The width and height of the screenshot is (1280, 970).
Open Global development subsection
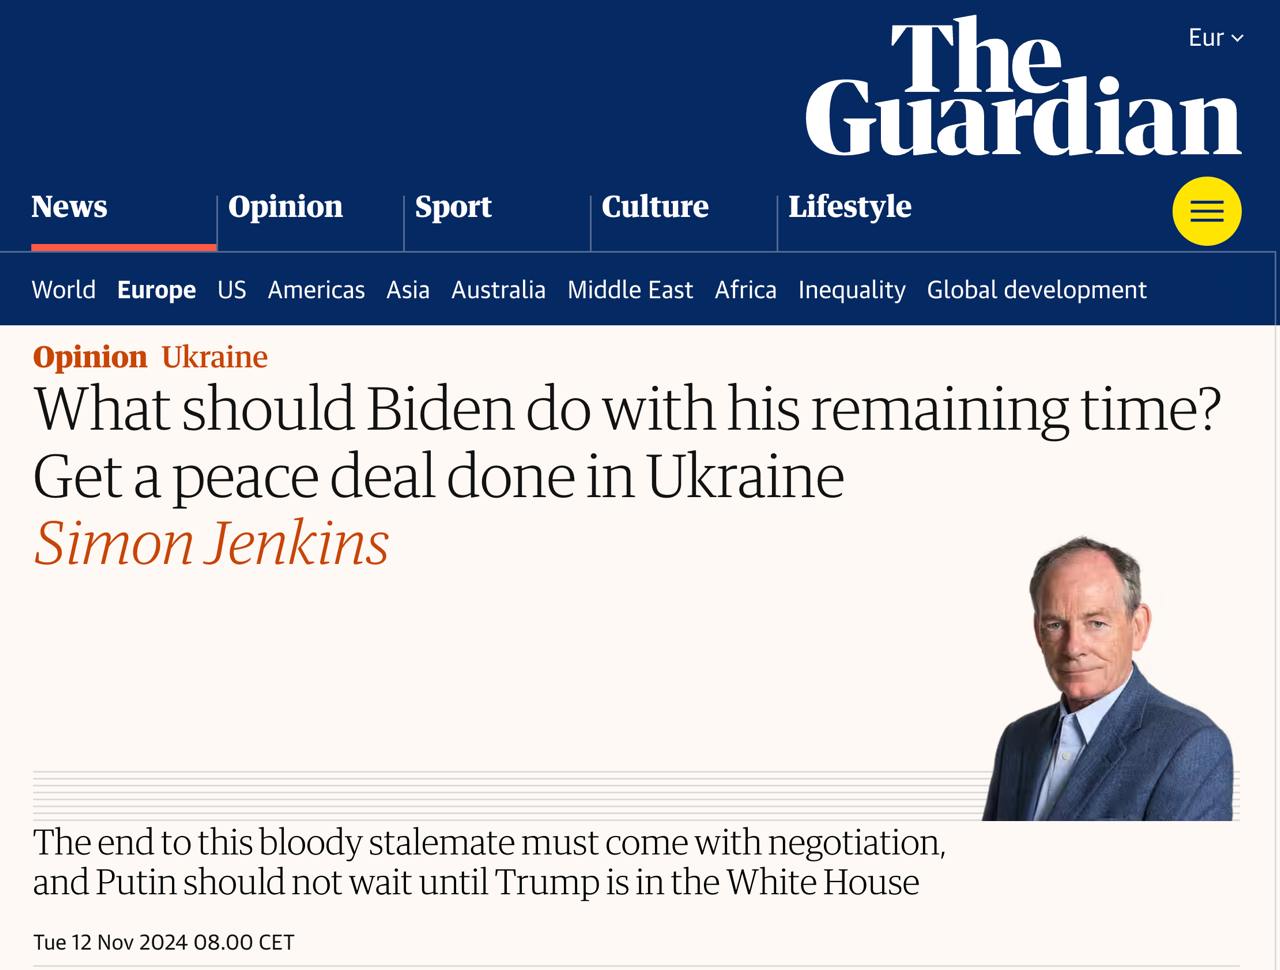[x=1036, y=290]
